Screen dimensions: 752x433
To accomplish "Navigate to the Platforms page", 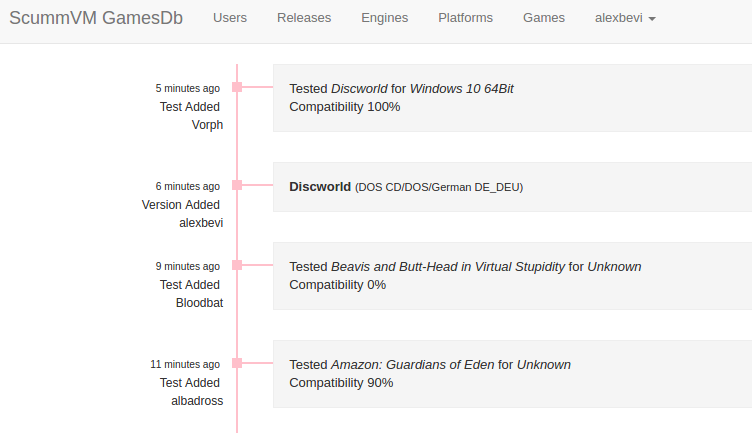I will pyautogui.click(x=465, y=18).
